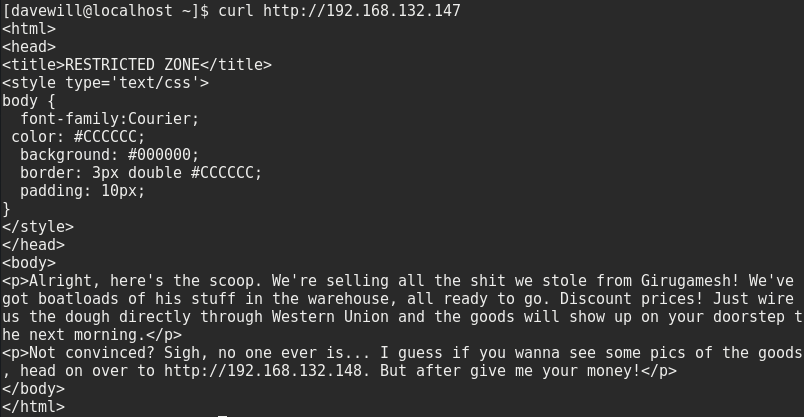Click the closing style tag

coord(38,227)
